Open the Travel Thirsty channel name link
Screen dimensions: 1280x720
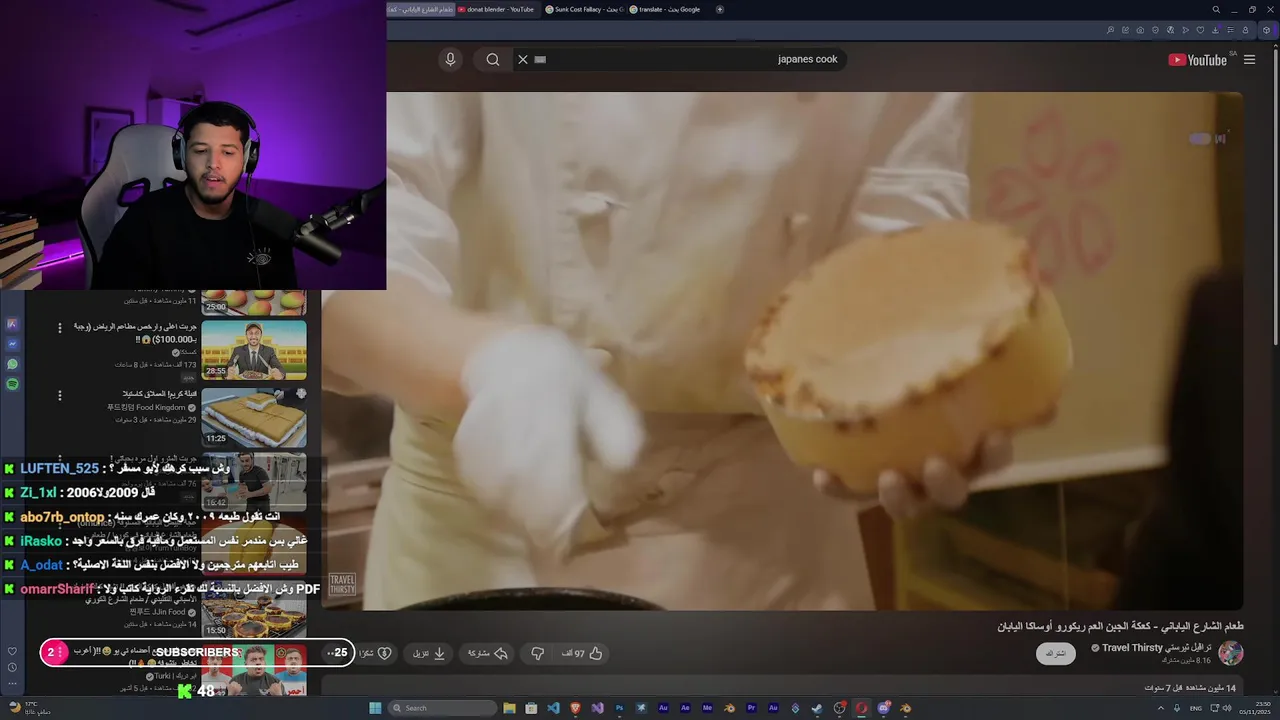[1156, 647]
